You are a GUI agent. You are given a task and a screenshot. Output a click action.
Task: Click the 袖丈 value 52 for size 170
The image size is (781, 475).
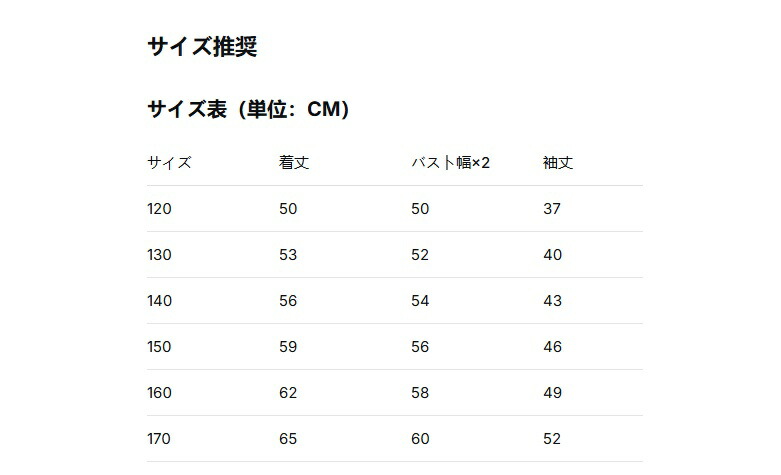coord(552,439)
